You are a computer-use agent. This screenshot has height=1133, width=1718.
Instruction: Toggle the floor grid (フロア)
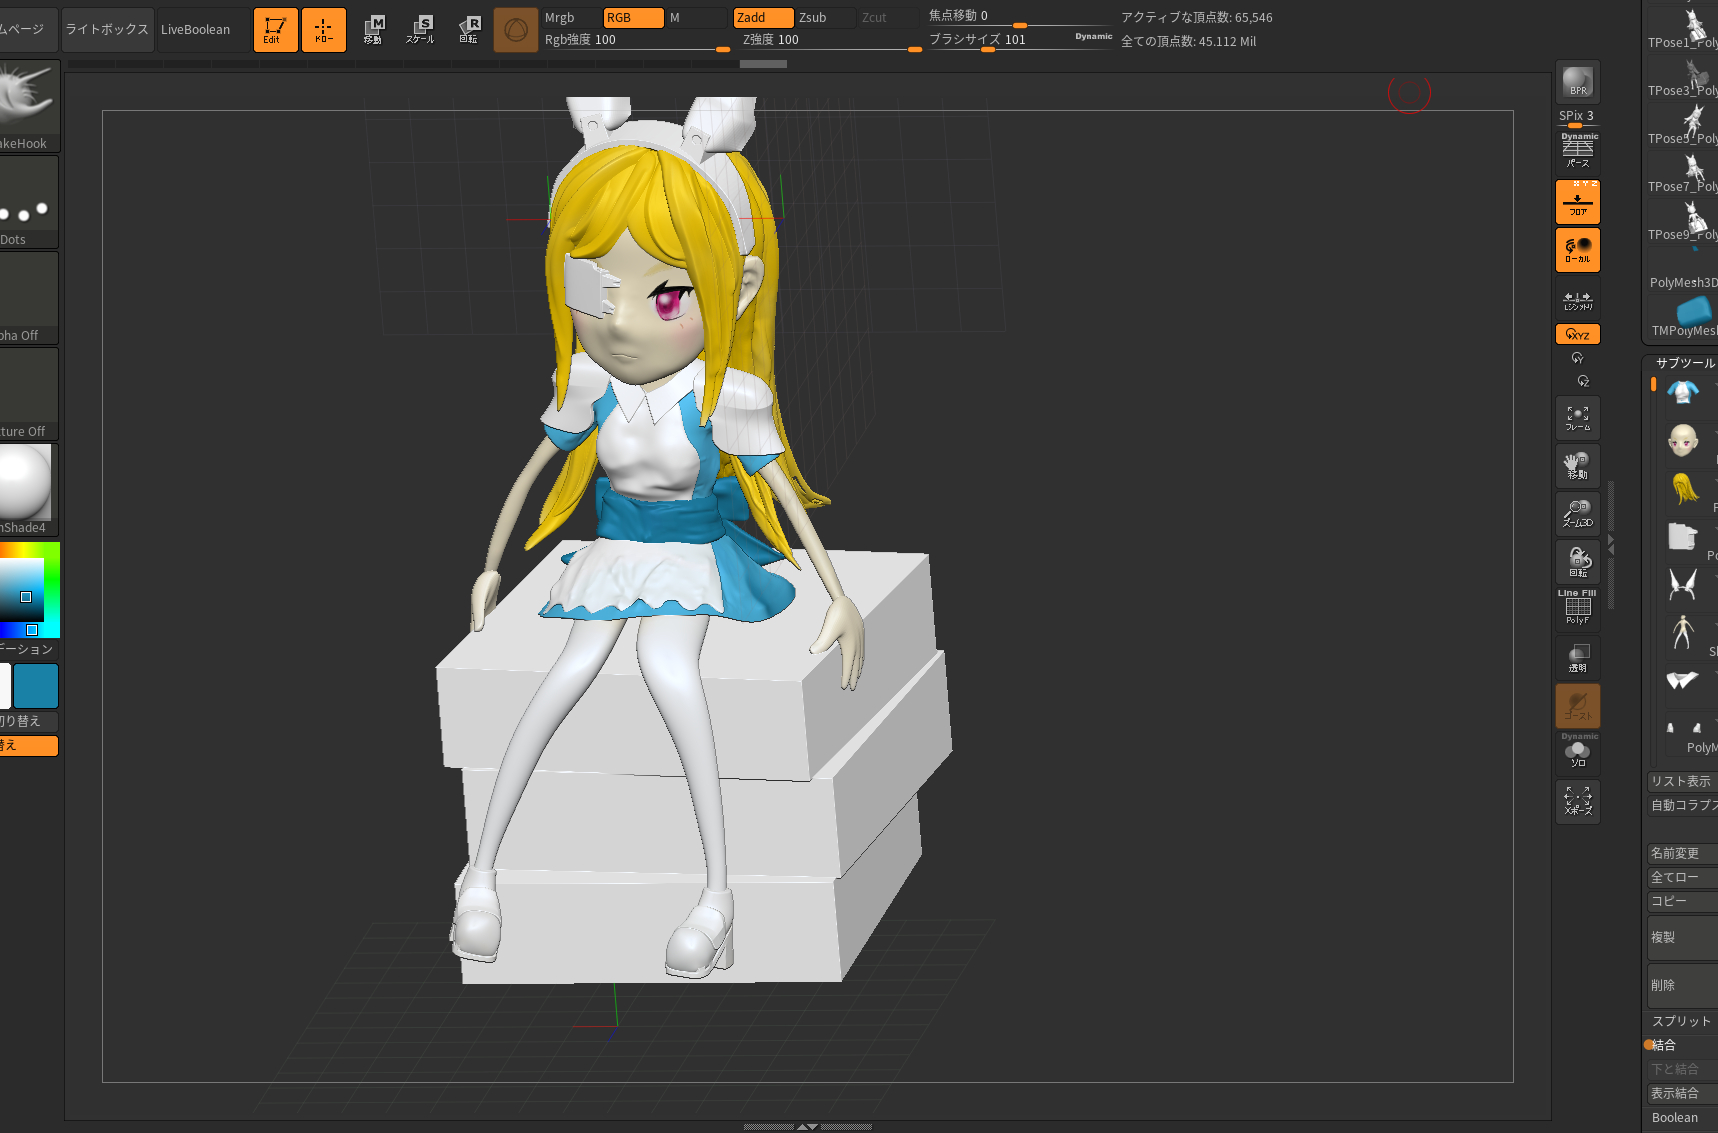pos(1578,202)
